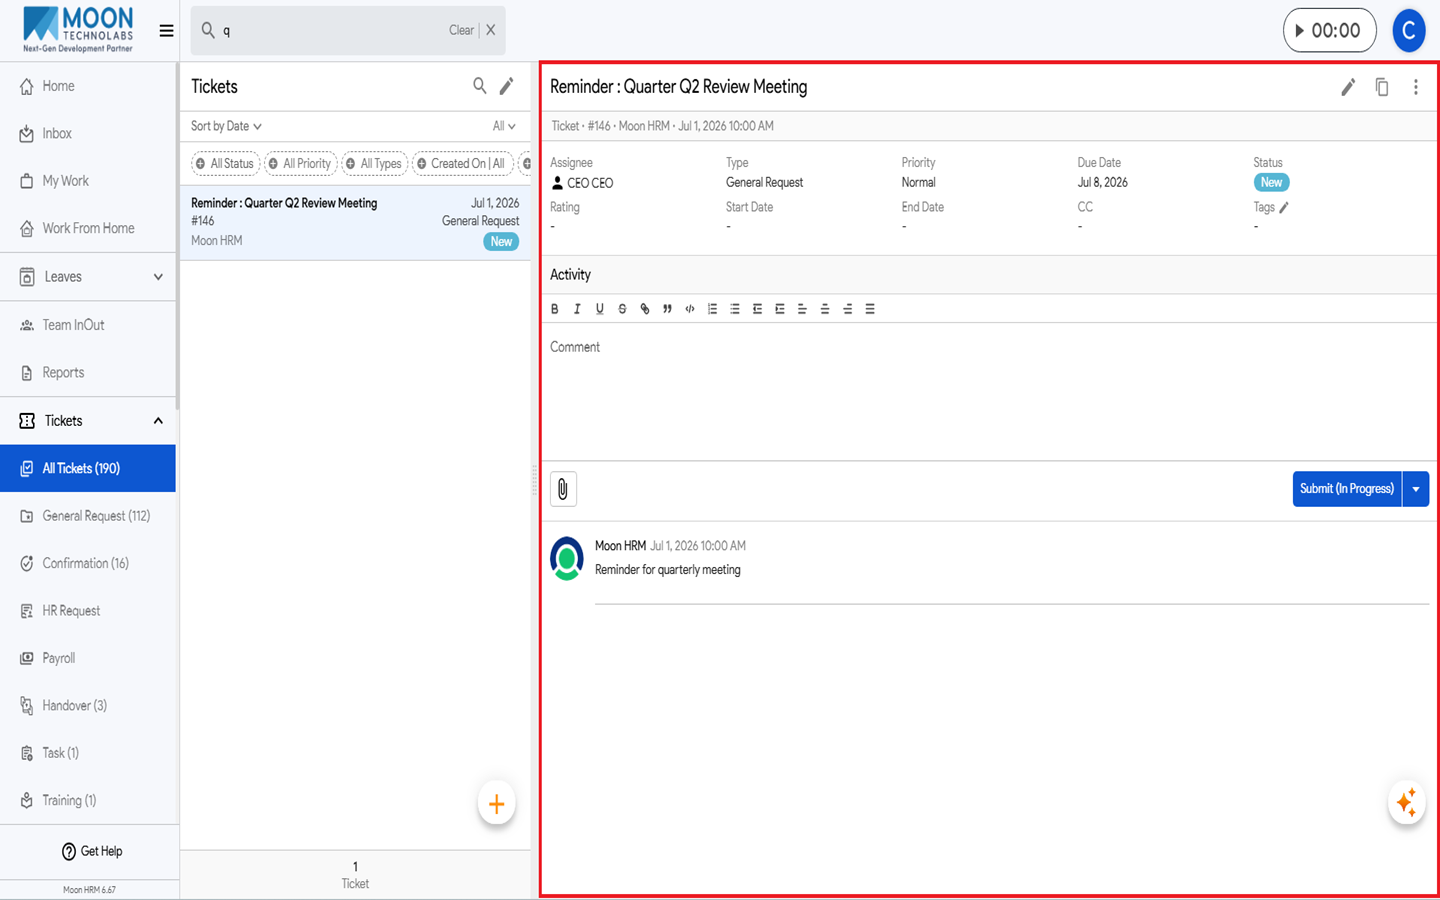
Task: Open the Created On | All filter chip
Action: click(x=462, y=164)
